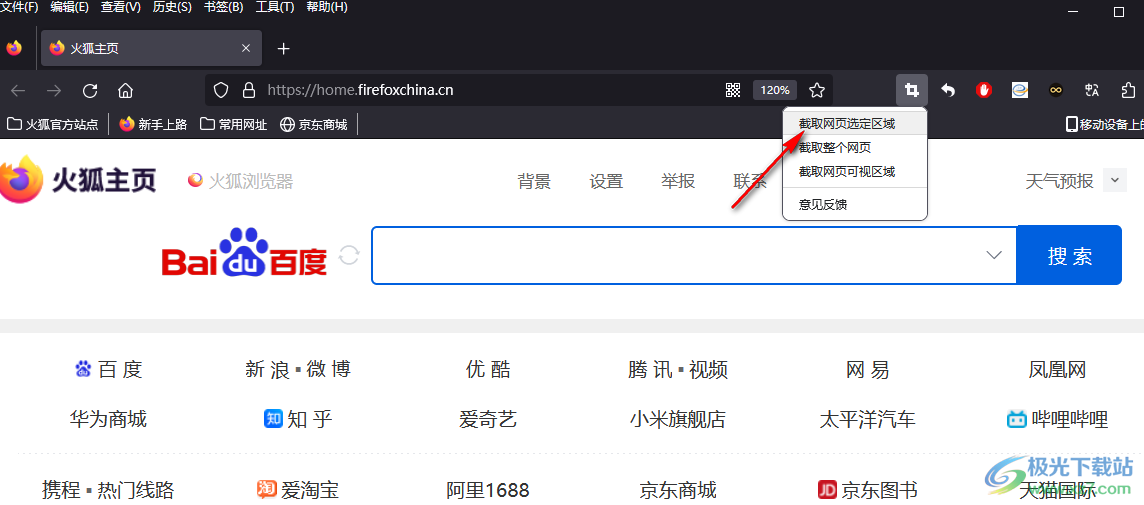This screenshot has height=505, width=1144.
Task: Open the red ad blocker extension icon
Action: coord(983,90)
